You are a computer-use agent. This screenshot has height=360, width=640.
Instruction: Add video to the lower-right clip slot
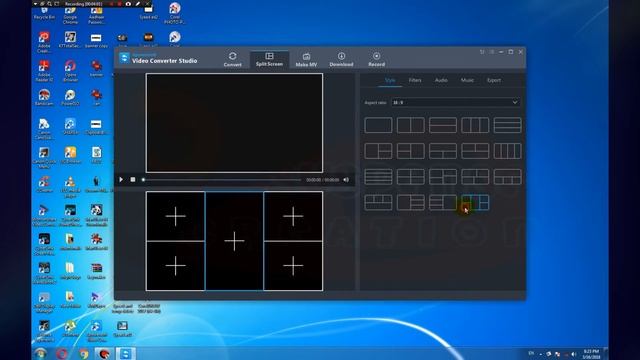pyautogui.click(x=293, y=266)
